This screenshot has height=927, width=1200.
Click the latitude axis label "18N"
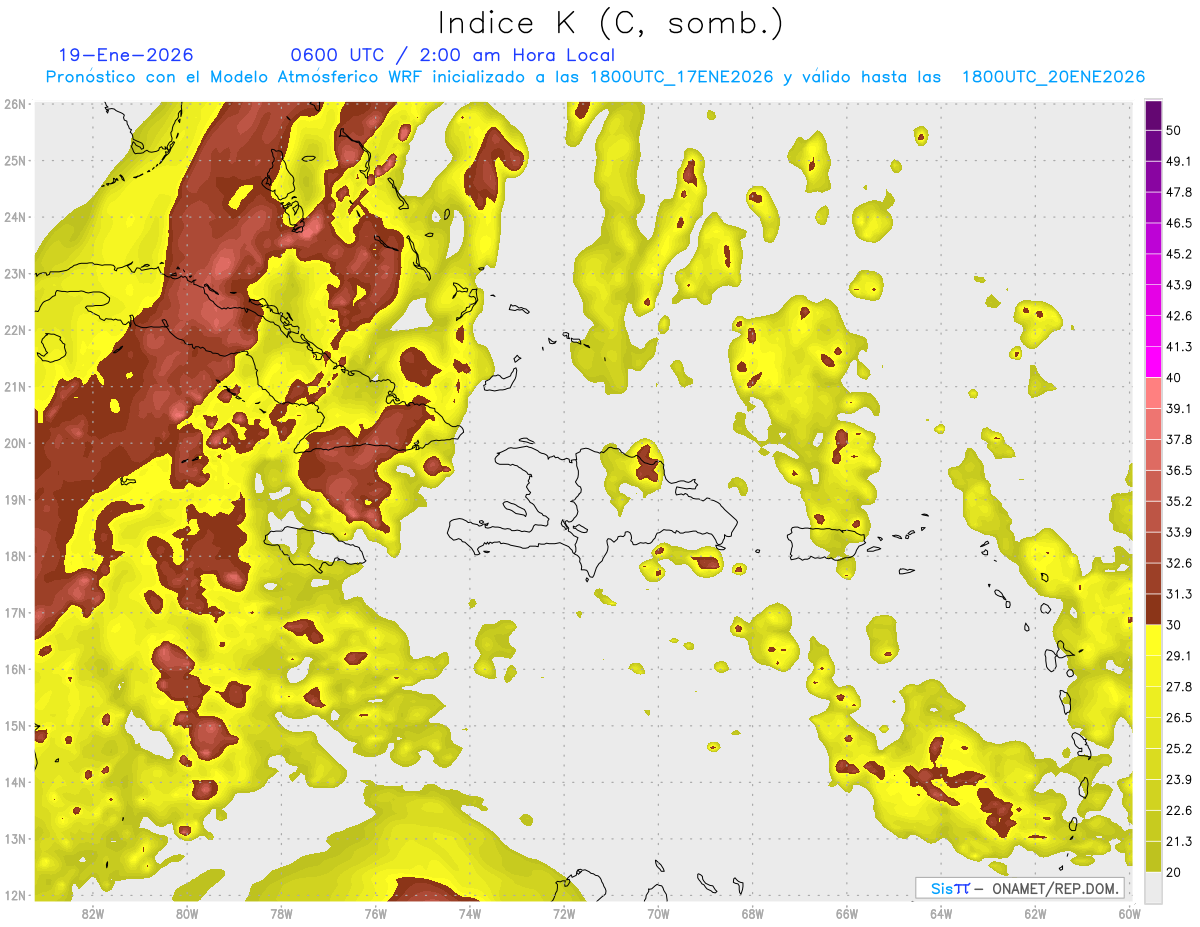coord(16,556)
